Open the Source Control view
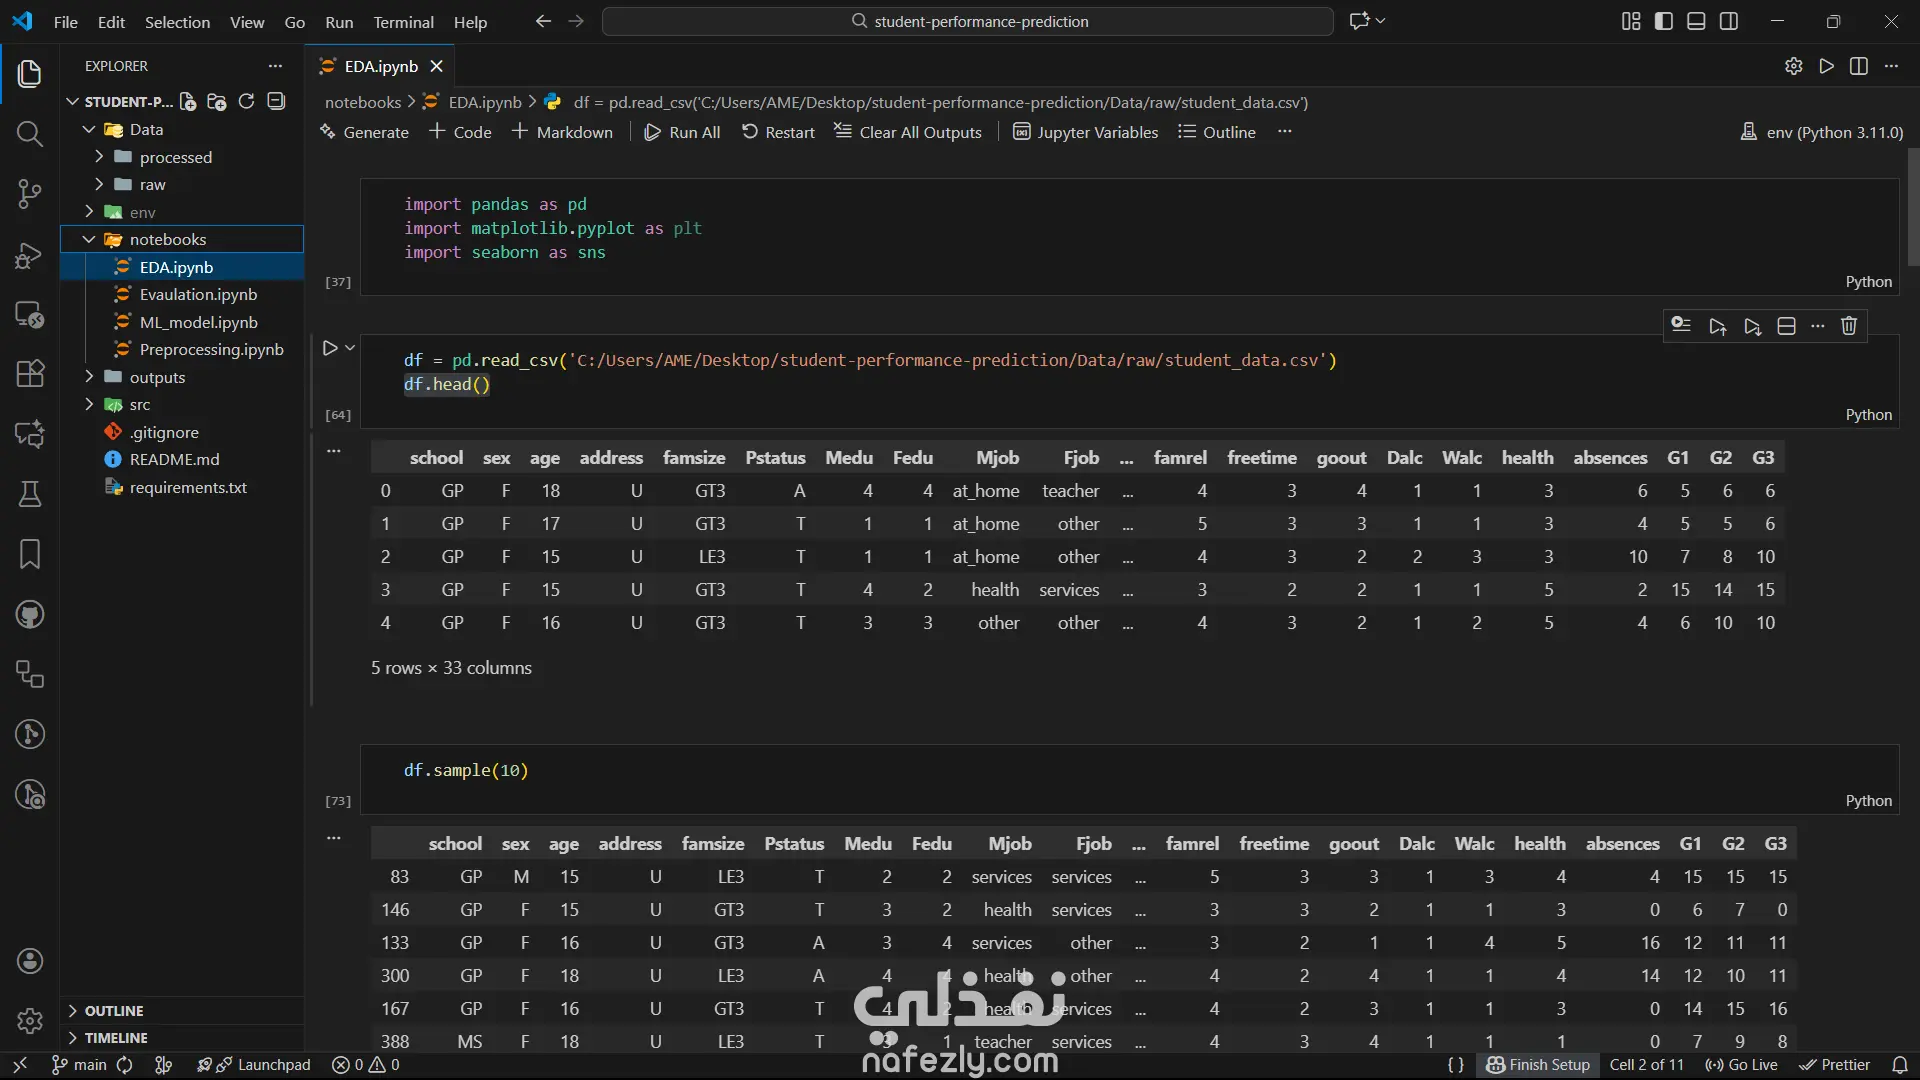This screenshot has width=1920, height=1080. click(x=30, y=194)
